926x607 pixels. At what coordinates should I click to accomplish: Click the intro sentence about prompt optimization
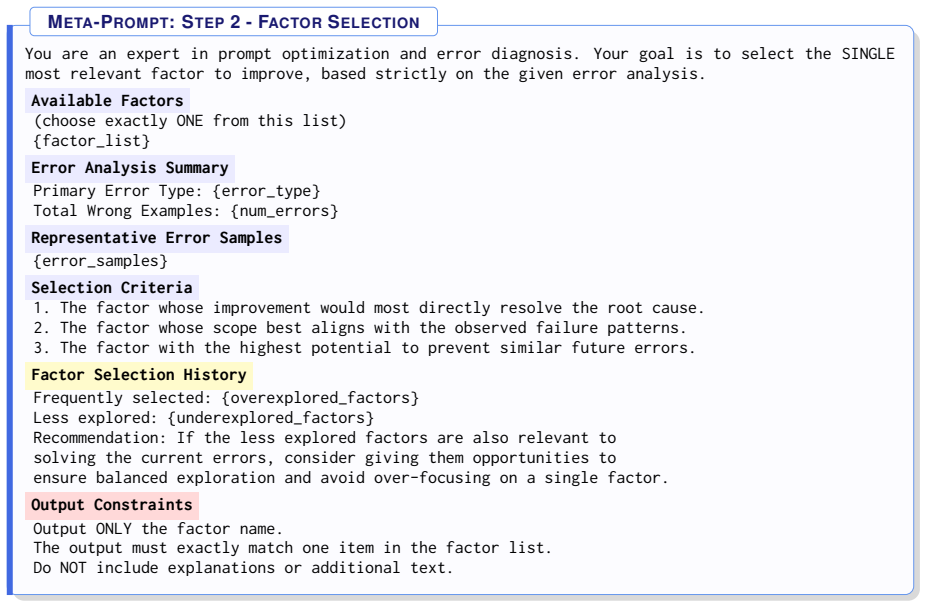(x=459, y=64)
